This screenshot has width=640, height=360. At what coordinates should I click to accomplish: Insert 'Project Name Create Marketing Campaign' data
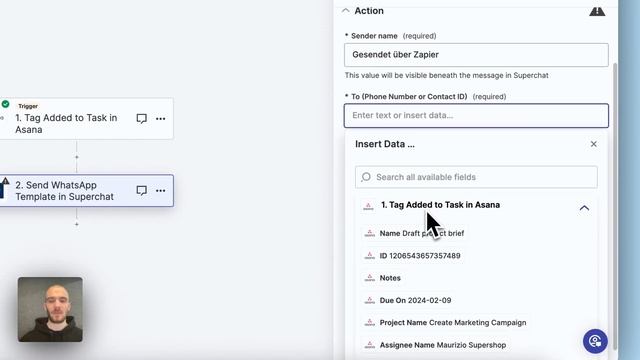pos(445,322)
